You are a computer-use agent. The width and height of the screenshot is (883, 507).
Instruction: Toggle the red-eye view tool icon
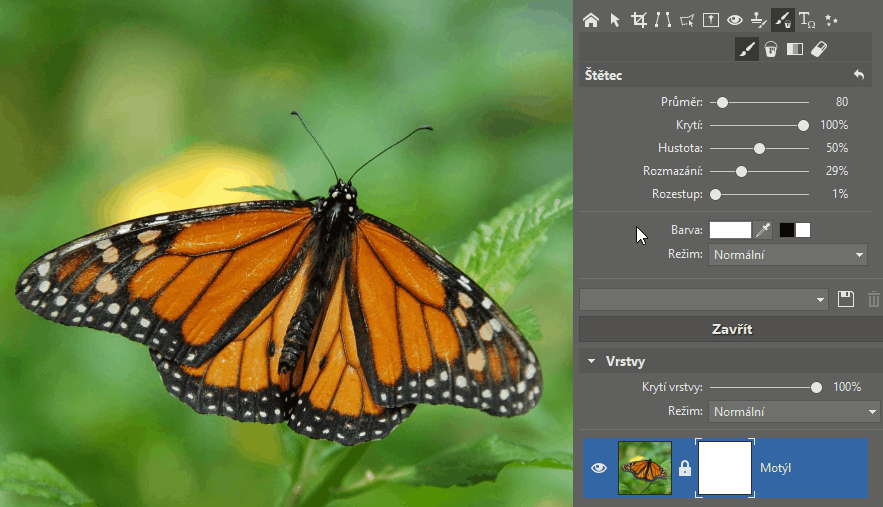click(735, 19)
